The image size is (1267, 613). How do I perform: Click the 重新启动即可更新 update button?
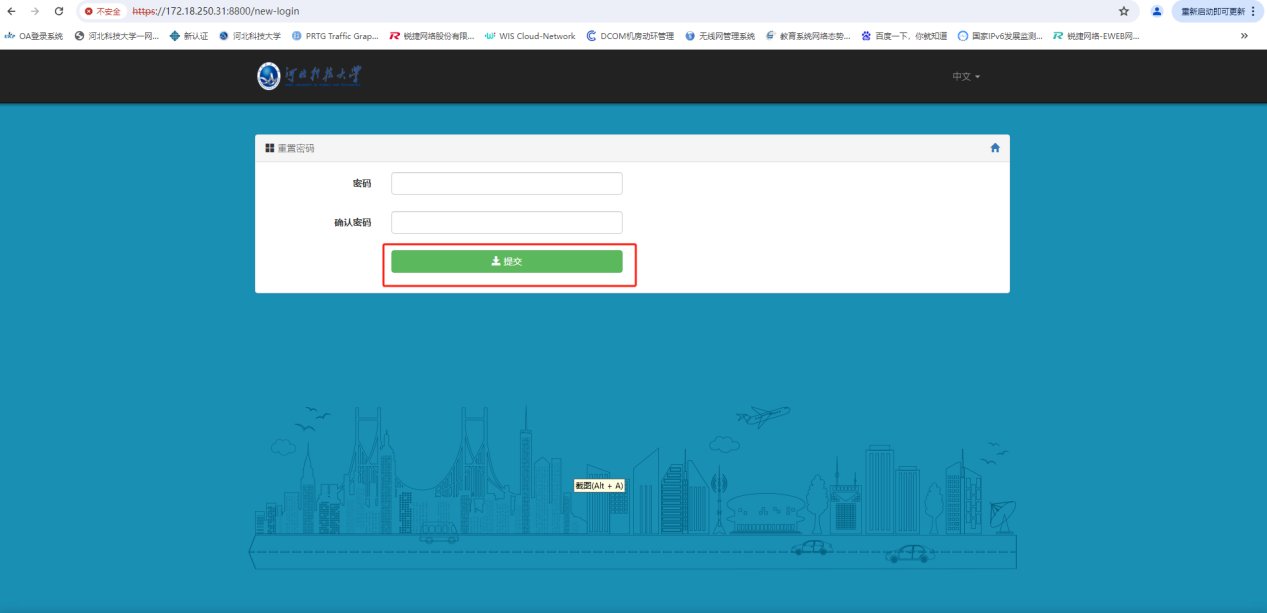tap(1217, 11)
